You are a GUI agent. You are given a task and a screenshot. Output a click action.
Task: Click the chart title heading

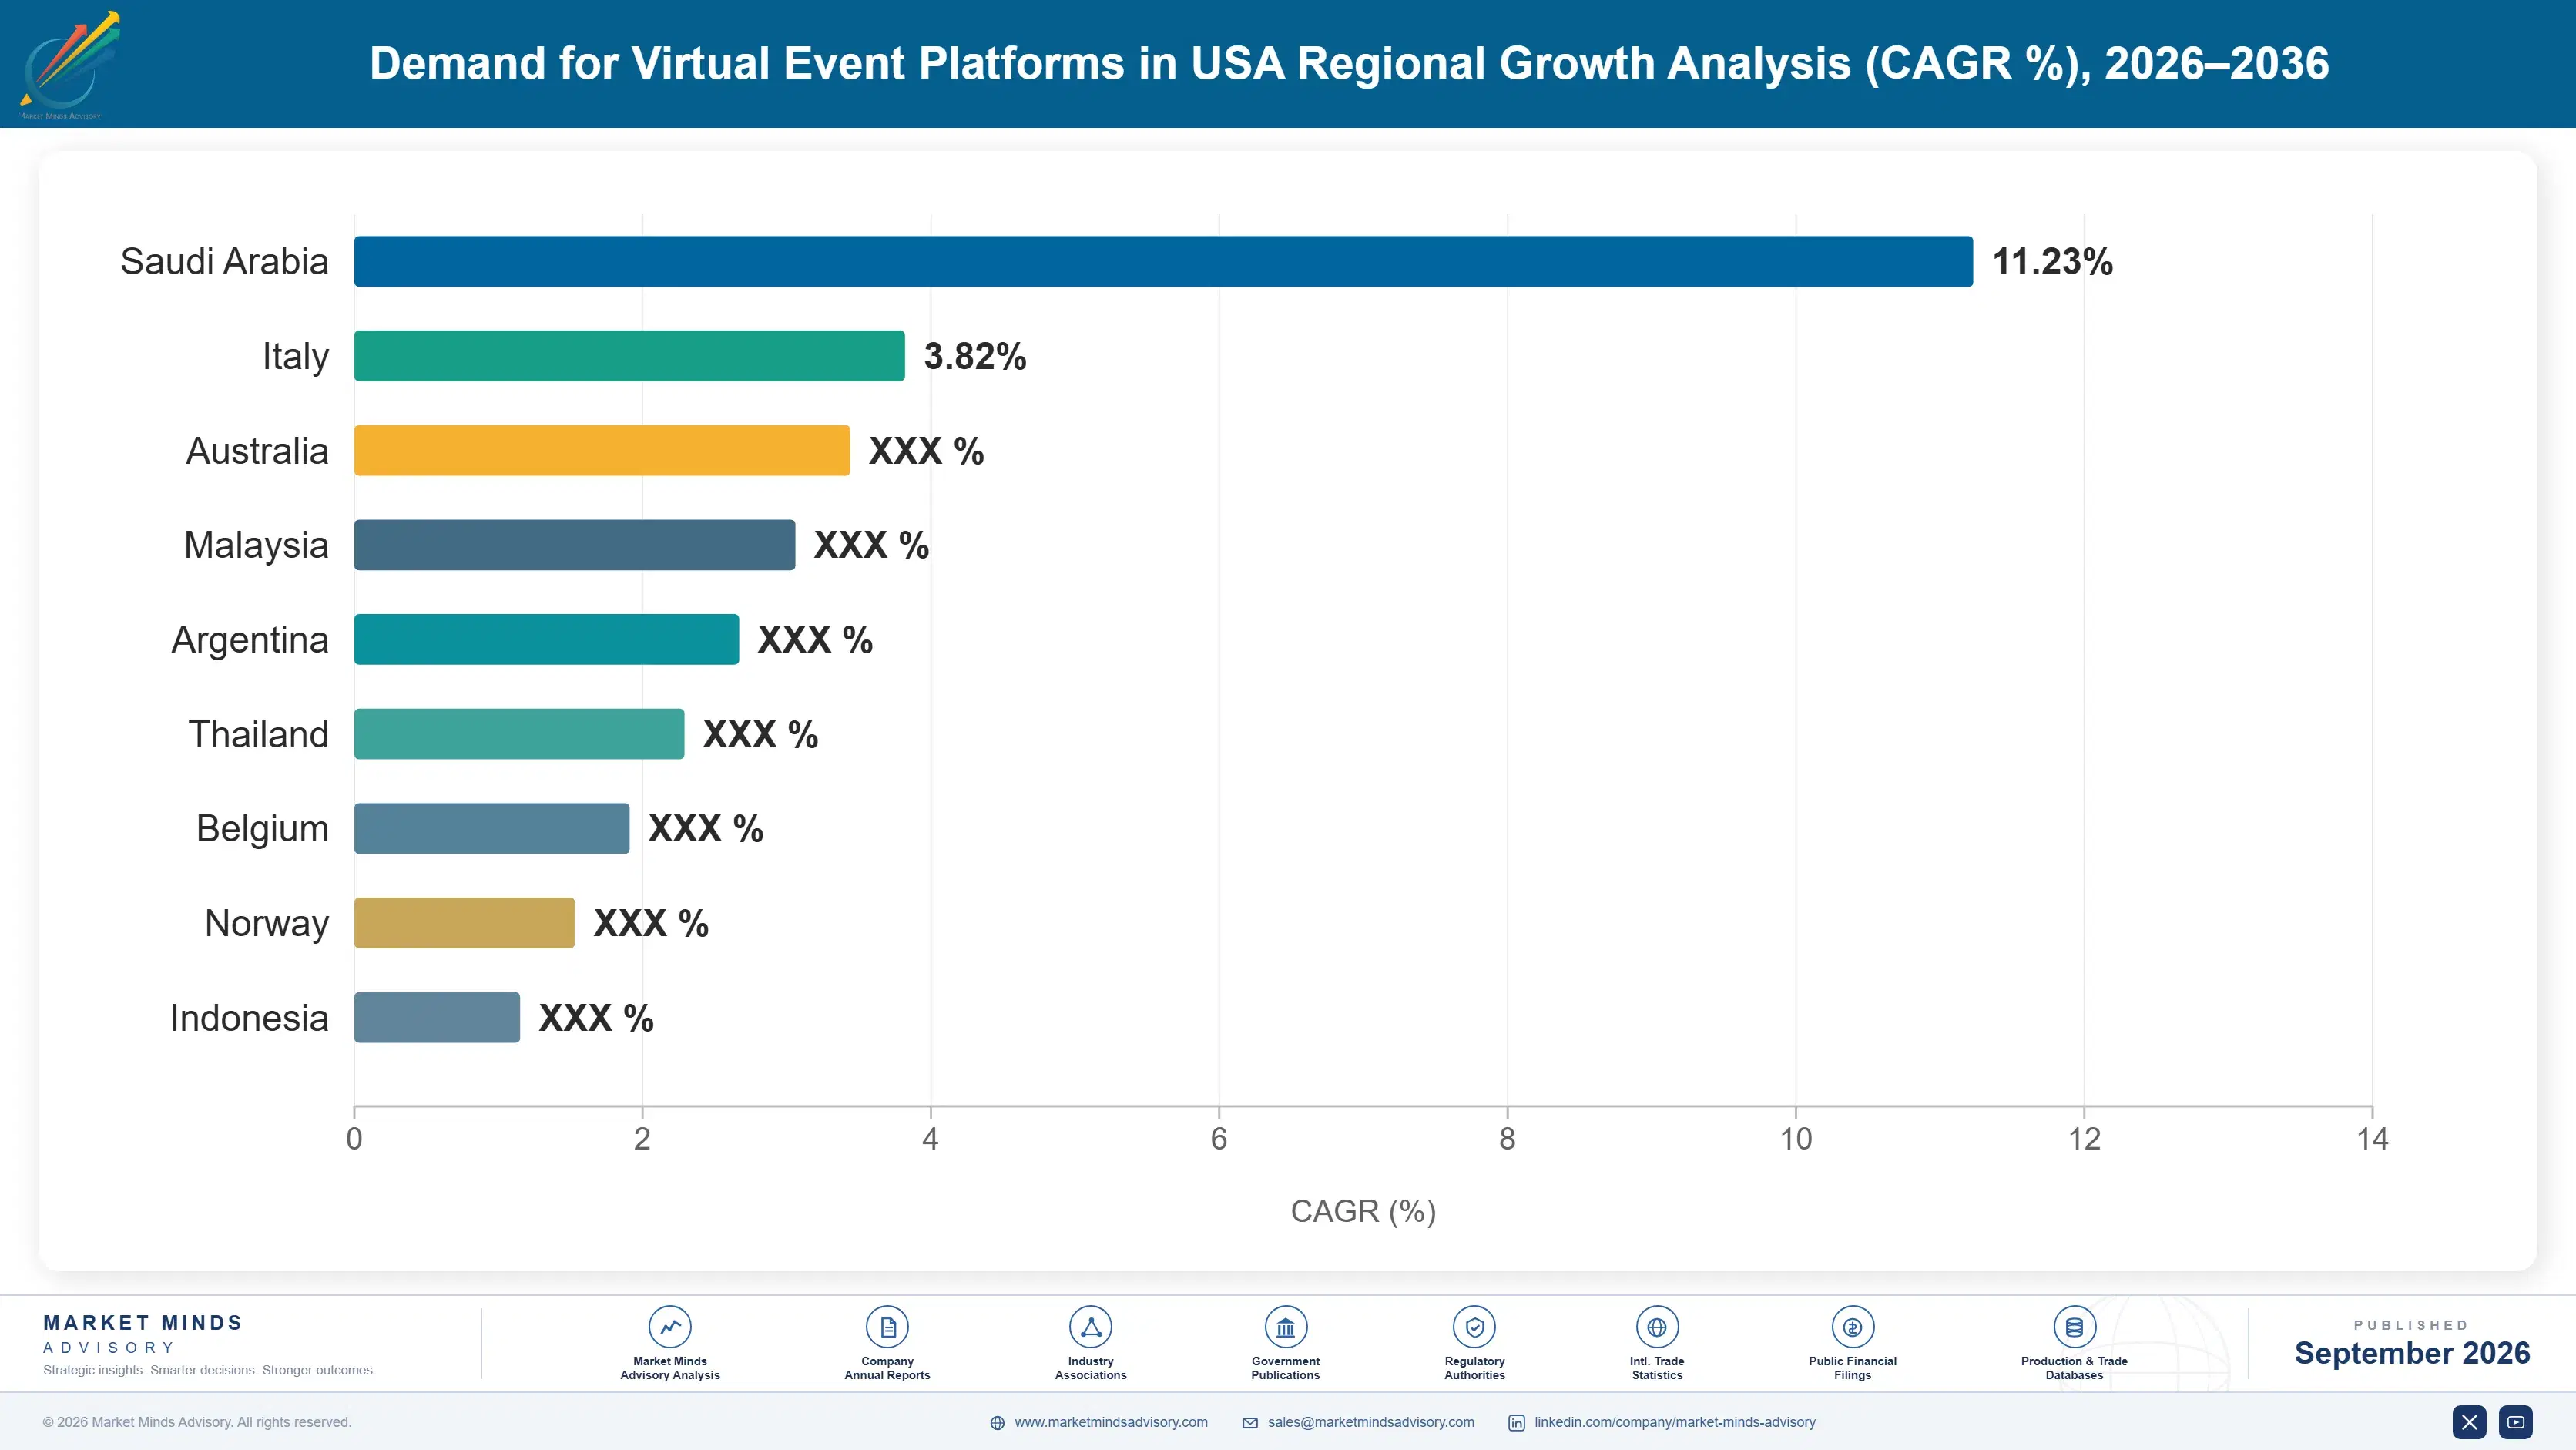1349,63
